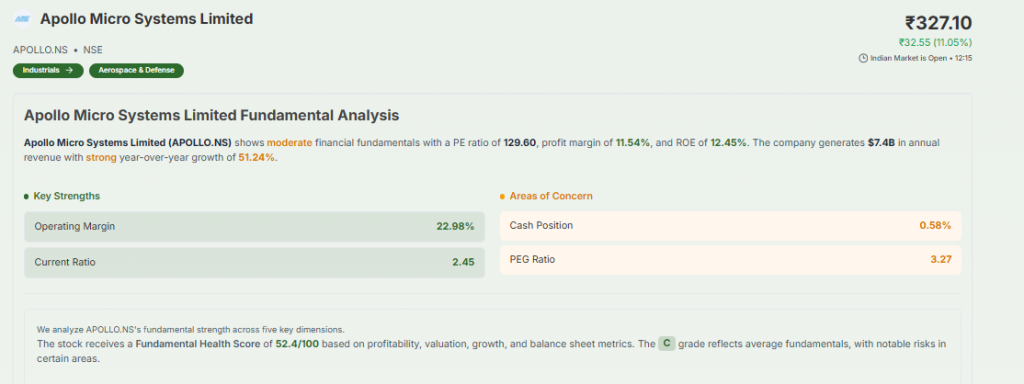
Task: Click the NSE exchange label
Action: pos(93,50)
